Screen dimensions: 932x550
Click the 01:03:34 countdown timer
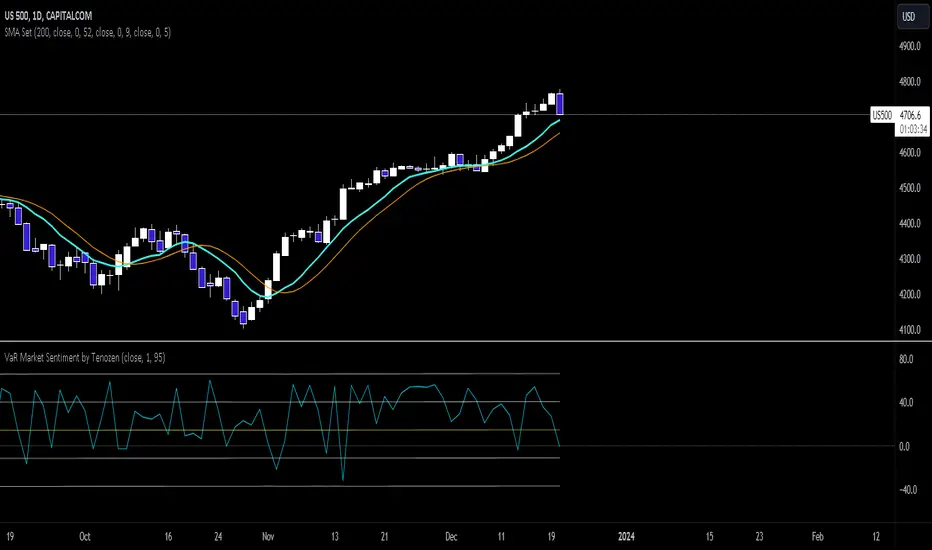913,129
